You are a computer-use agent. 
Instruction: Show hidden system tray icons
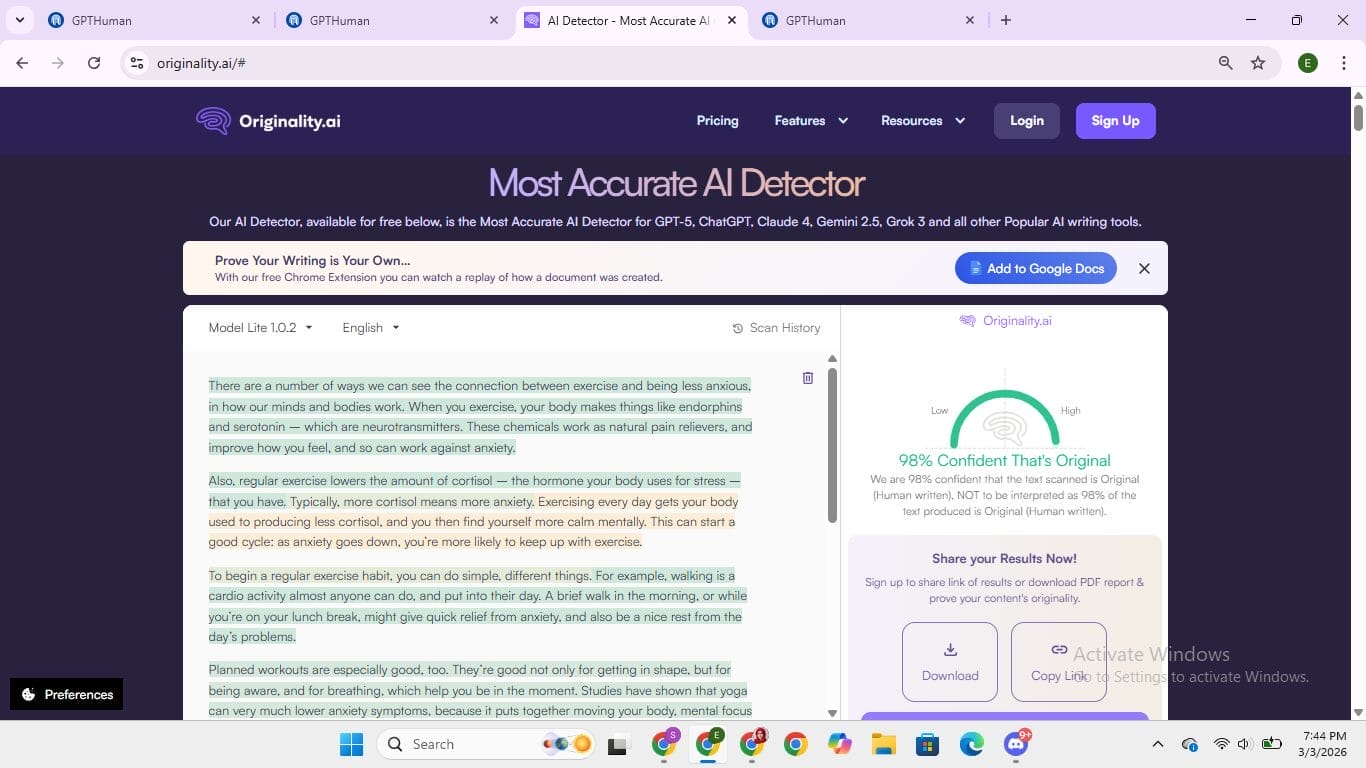coord(1158,744)
